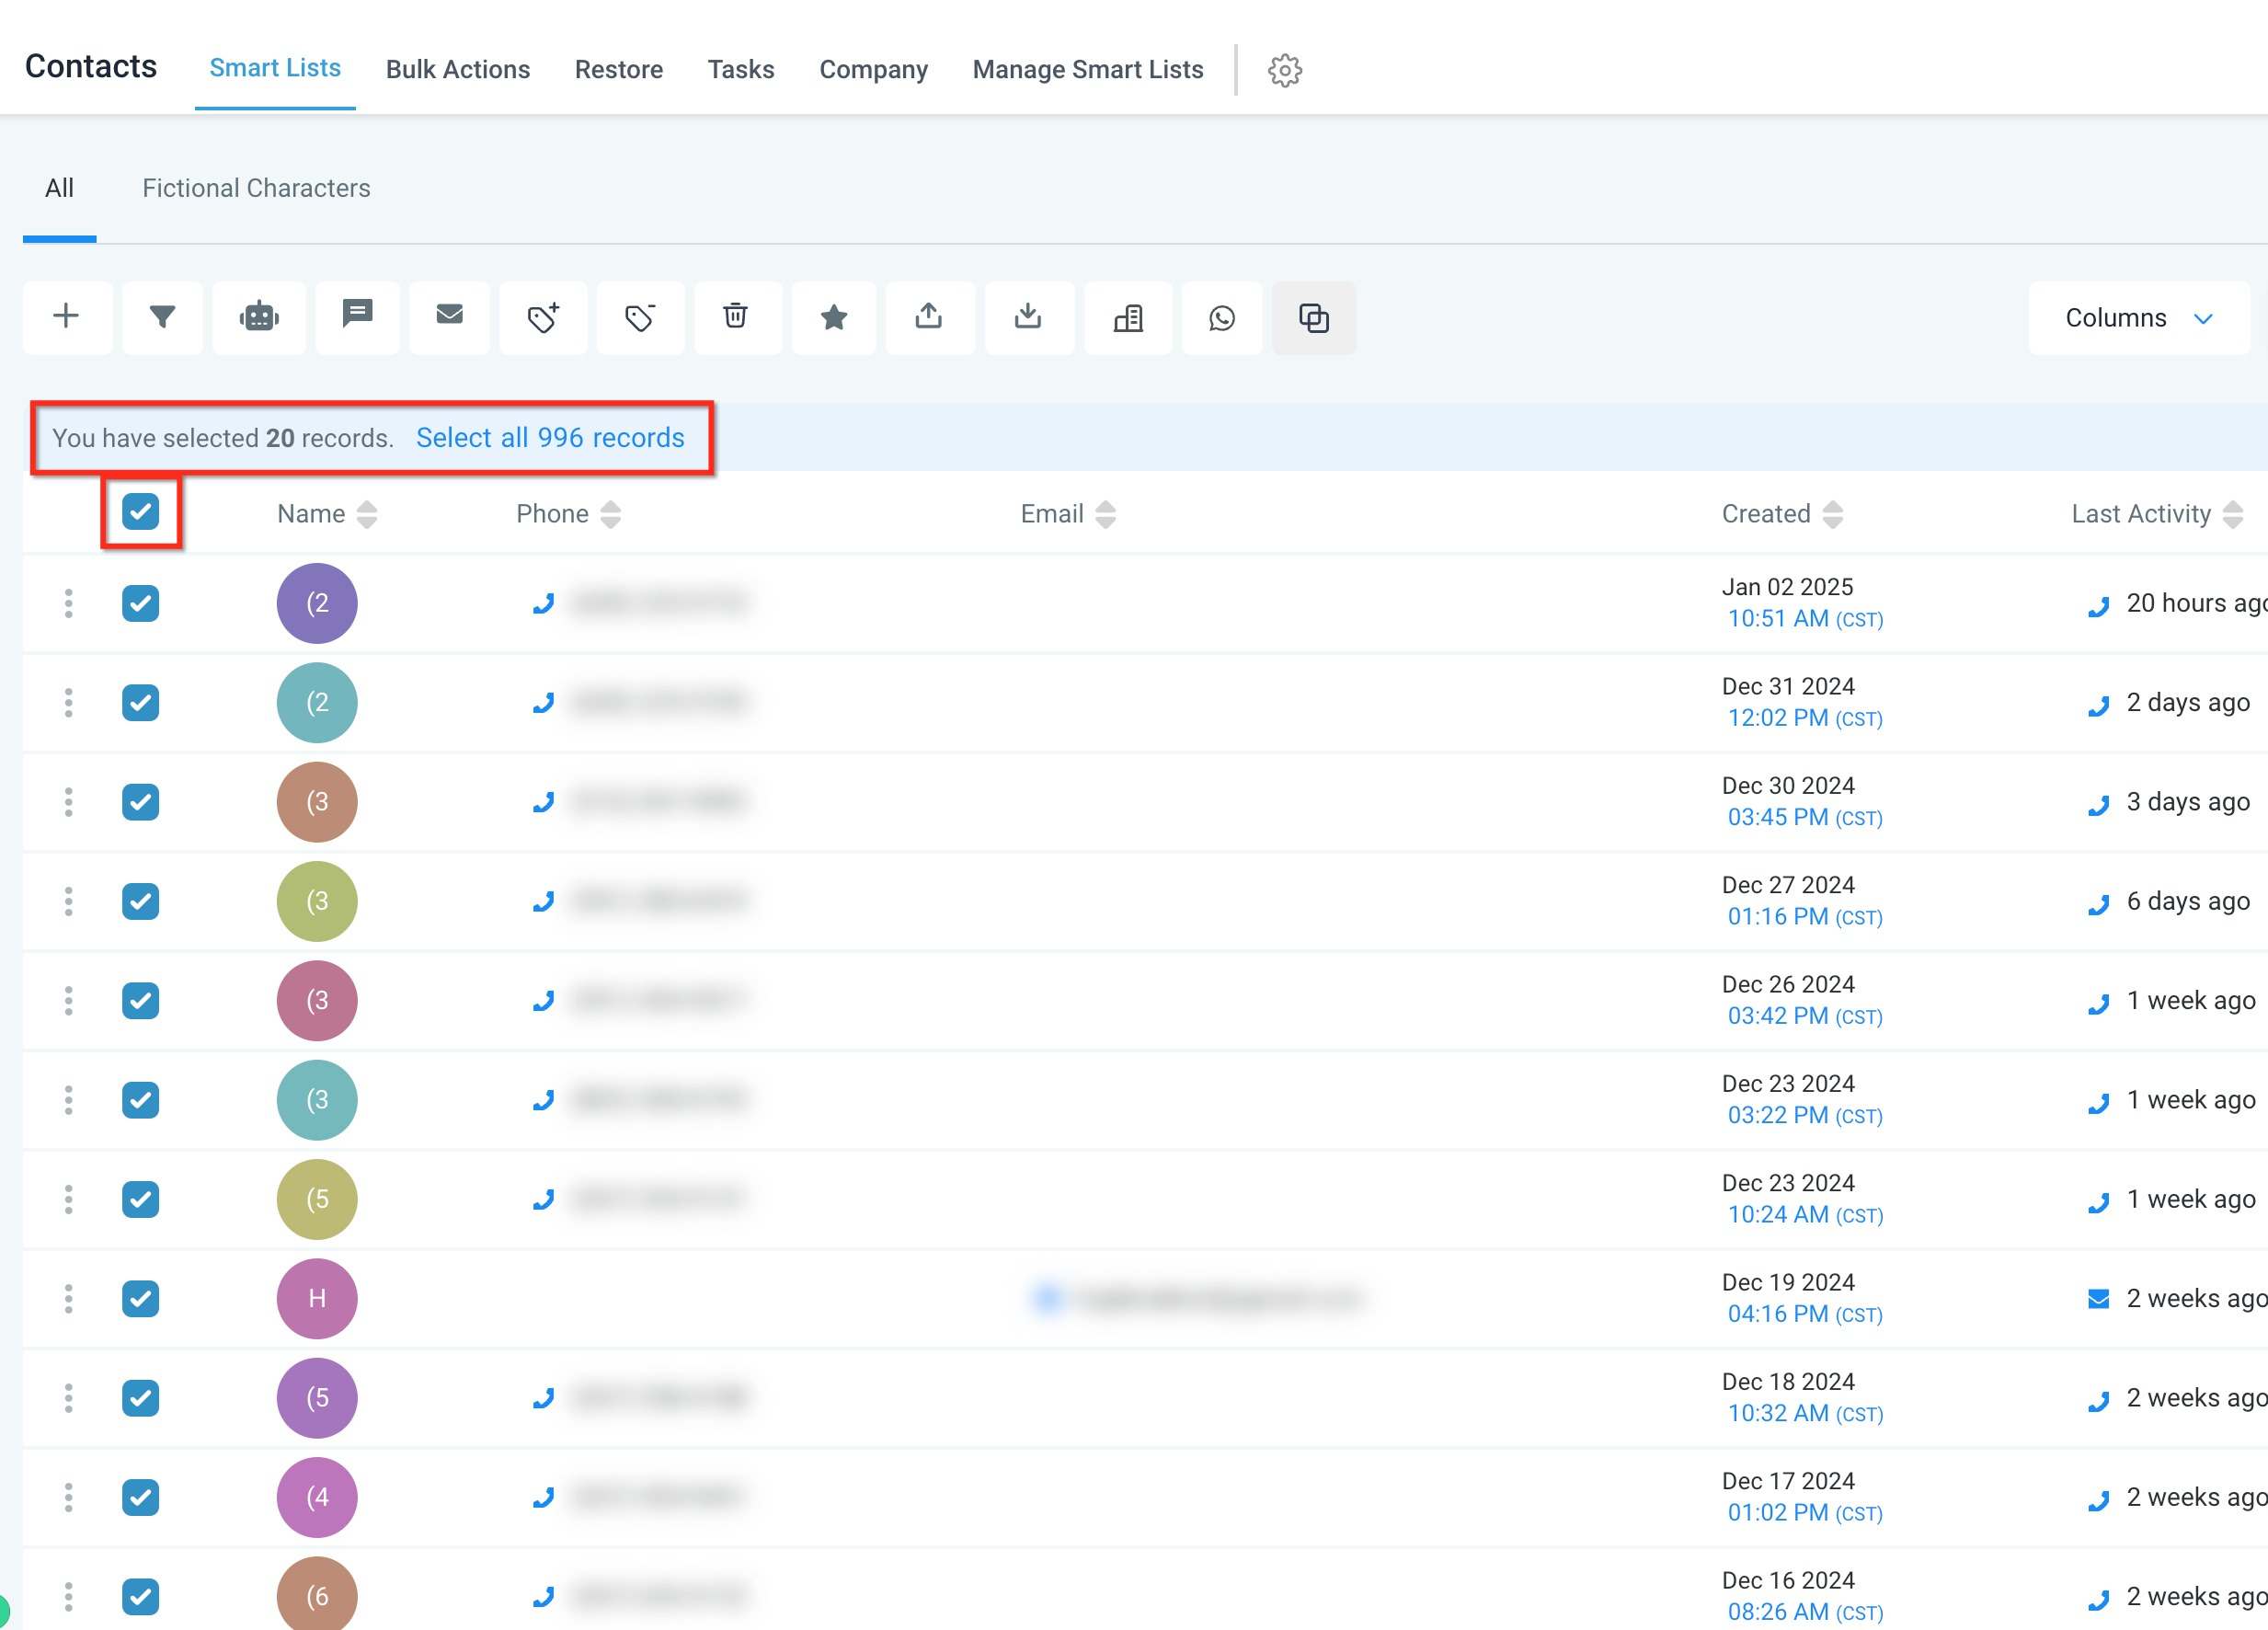
Task: Open the settings gear icon
Action: click(1284, 70)
